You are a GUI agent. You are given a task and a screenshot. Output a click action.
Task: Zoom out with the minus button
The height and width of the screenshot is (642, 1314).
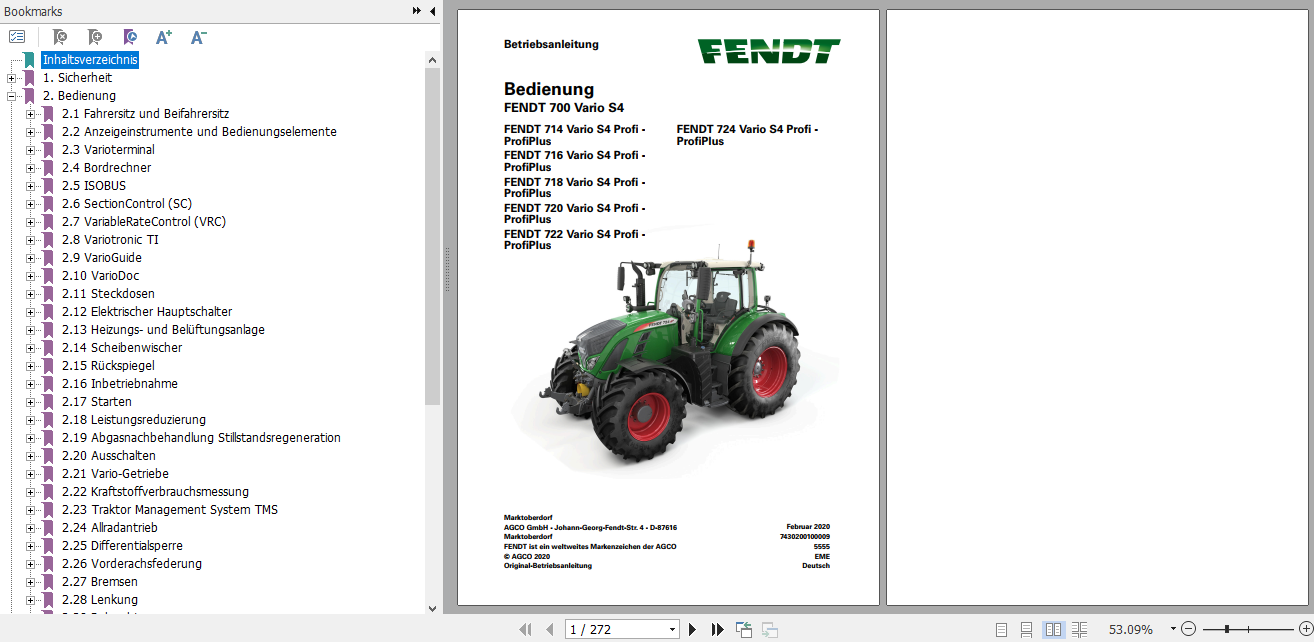(1188, 629)
